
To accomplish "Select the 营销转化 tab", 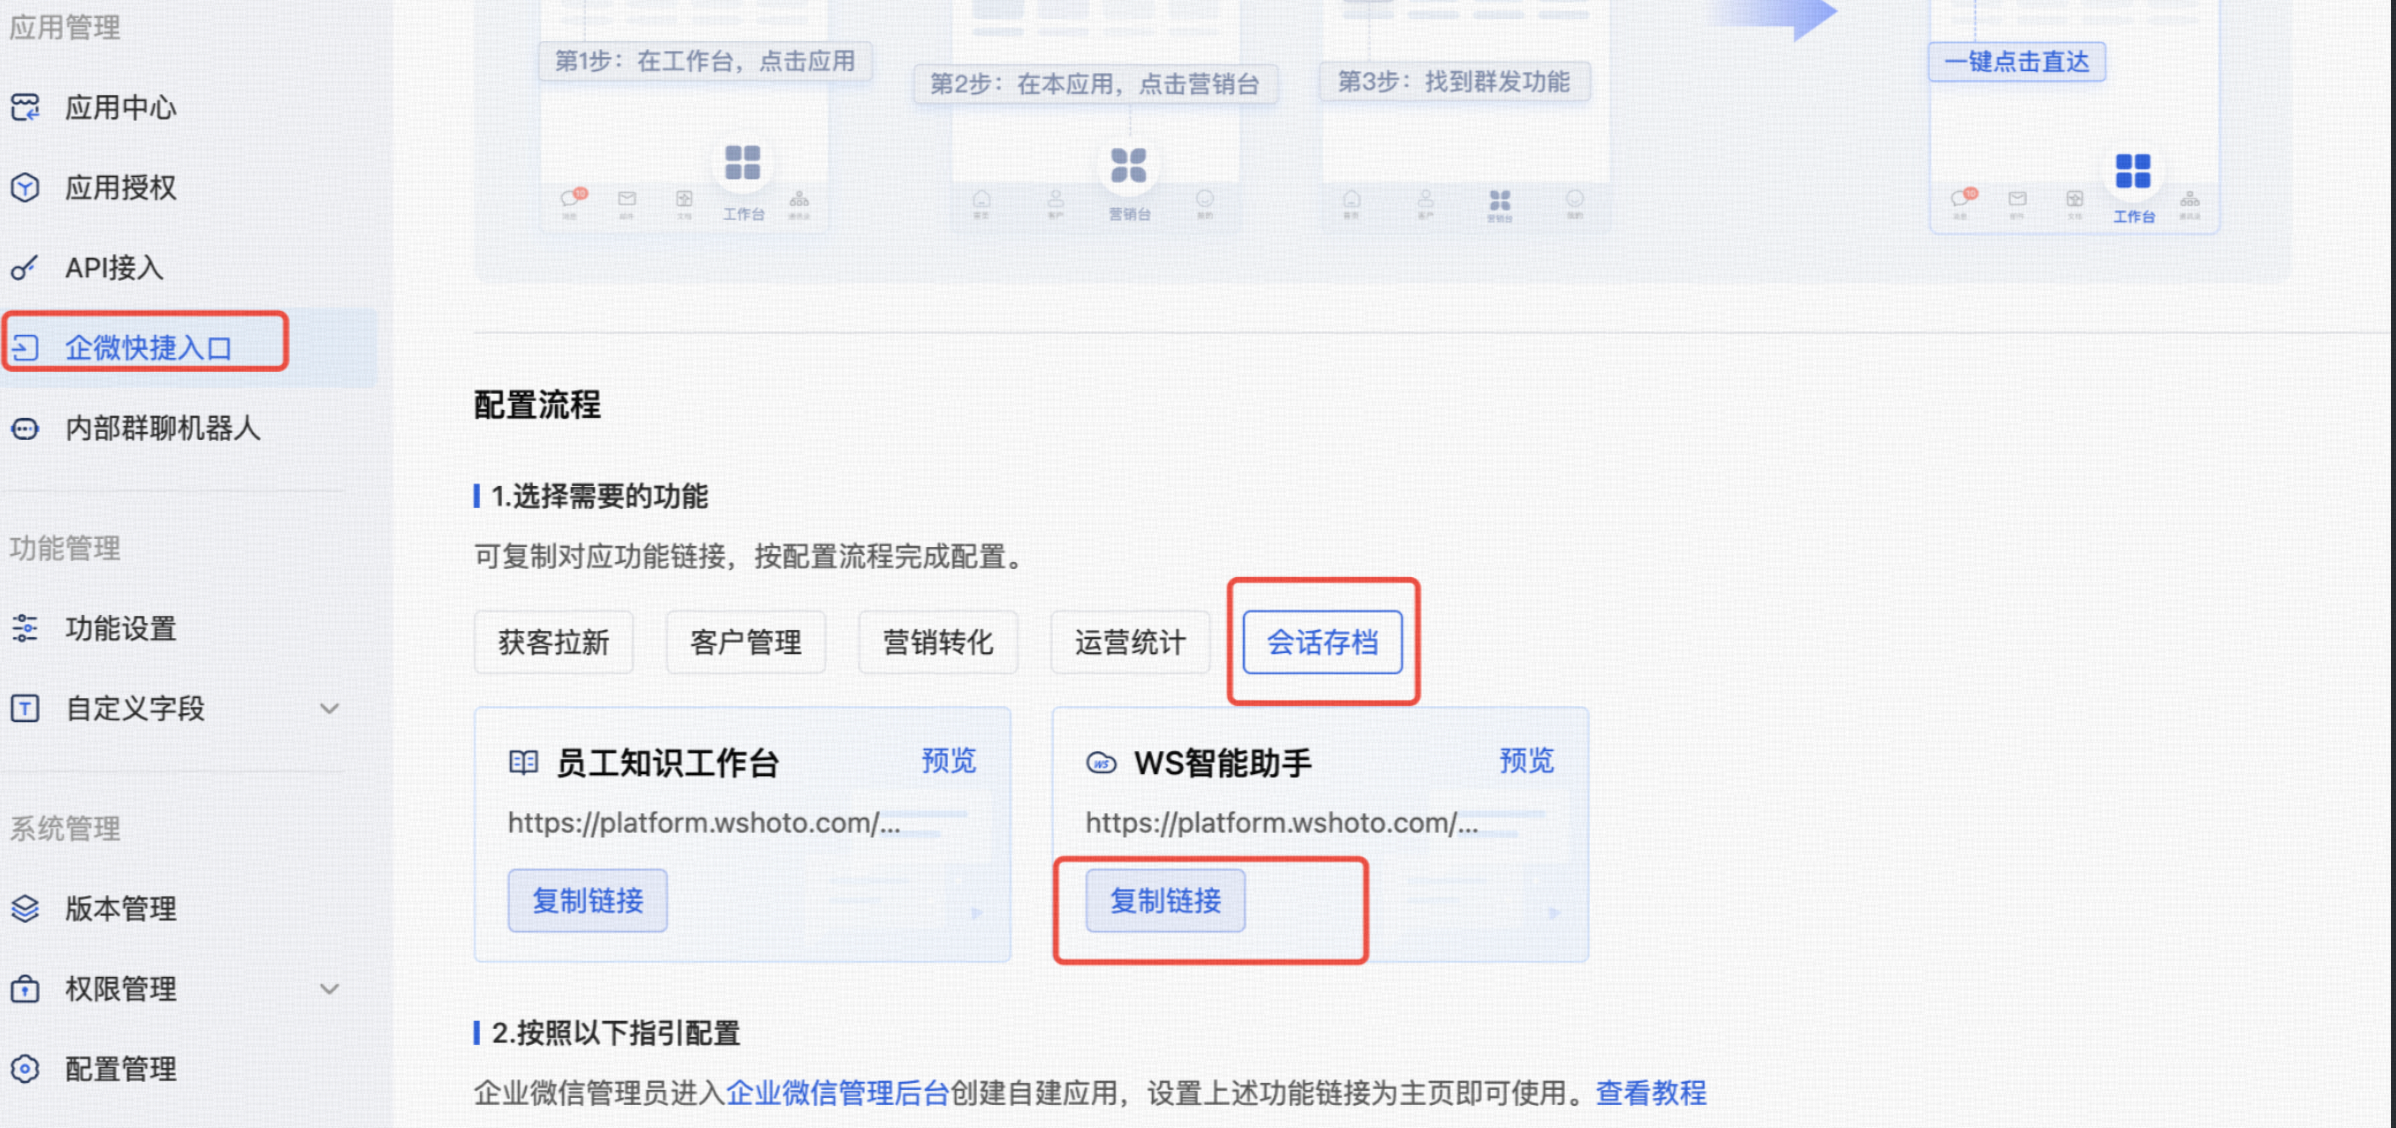I will [938, 642].
